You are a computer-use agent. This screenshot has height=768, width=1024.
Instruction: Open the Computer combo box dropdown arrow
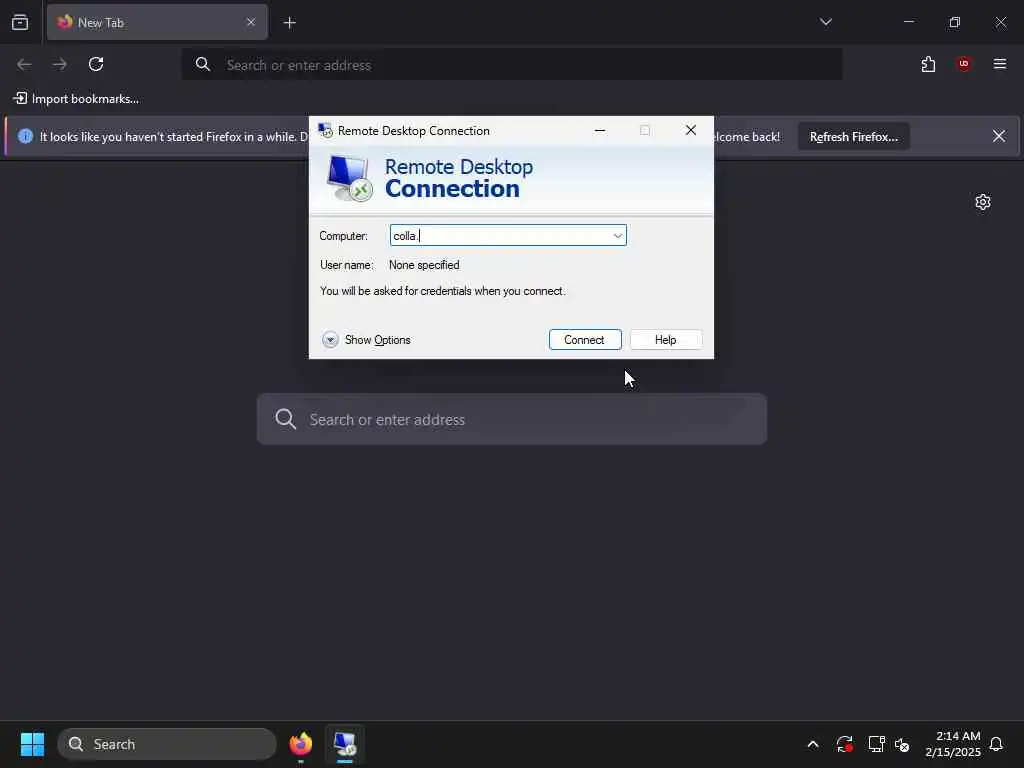[x=617, y=236]
